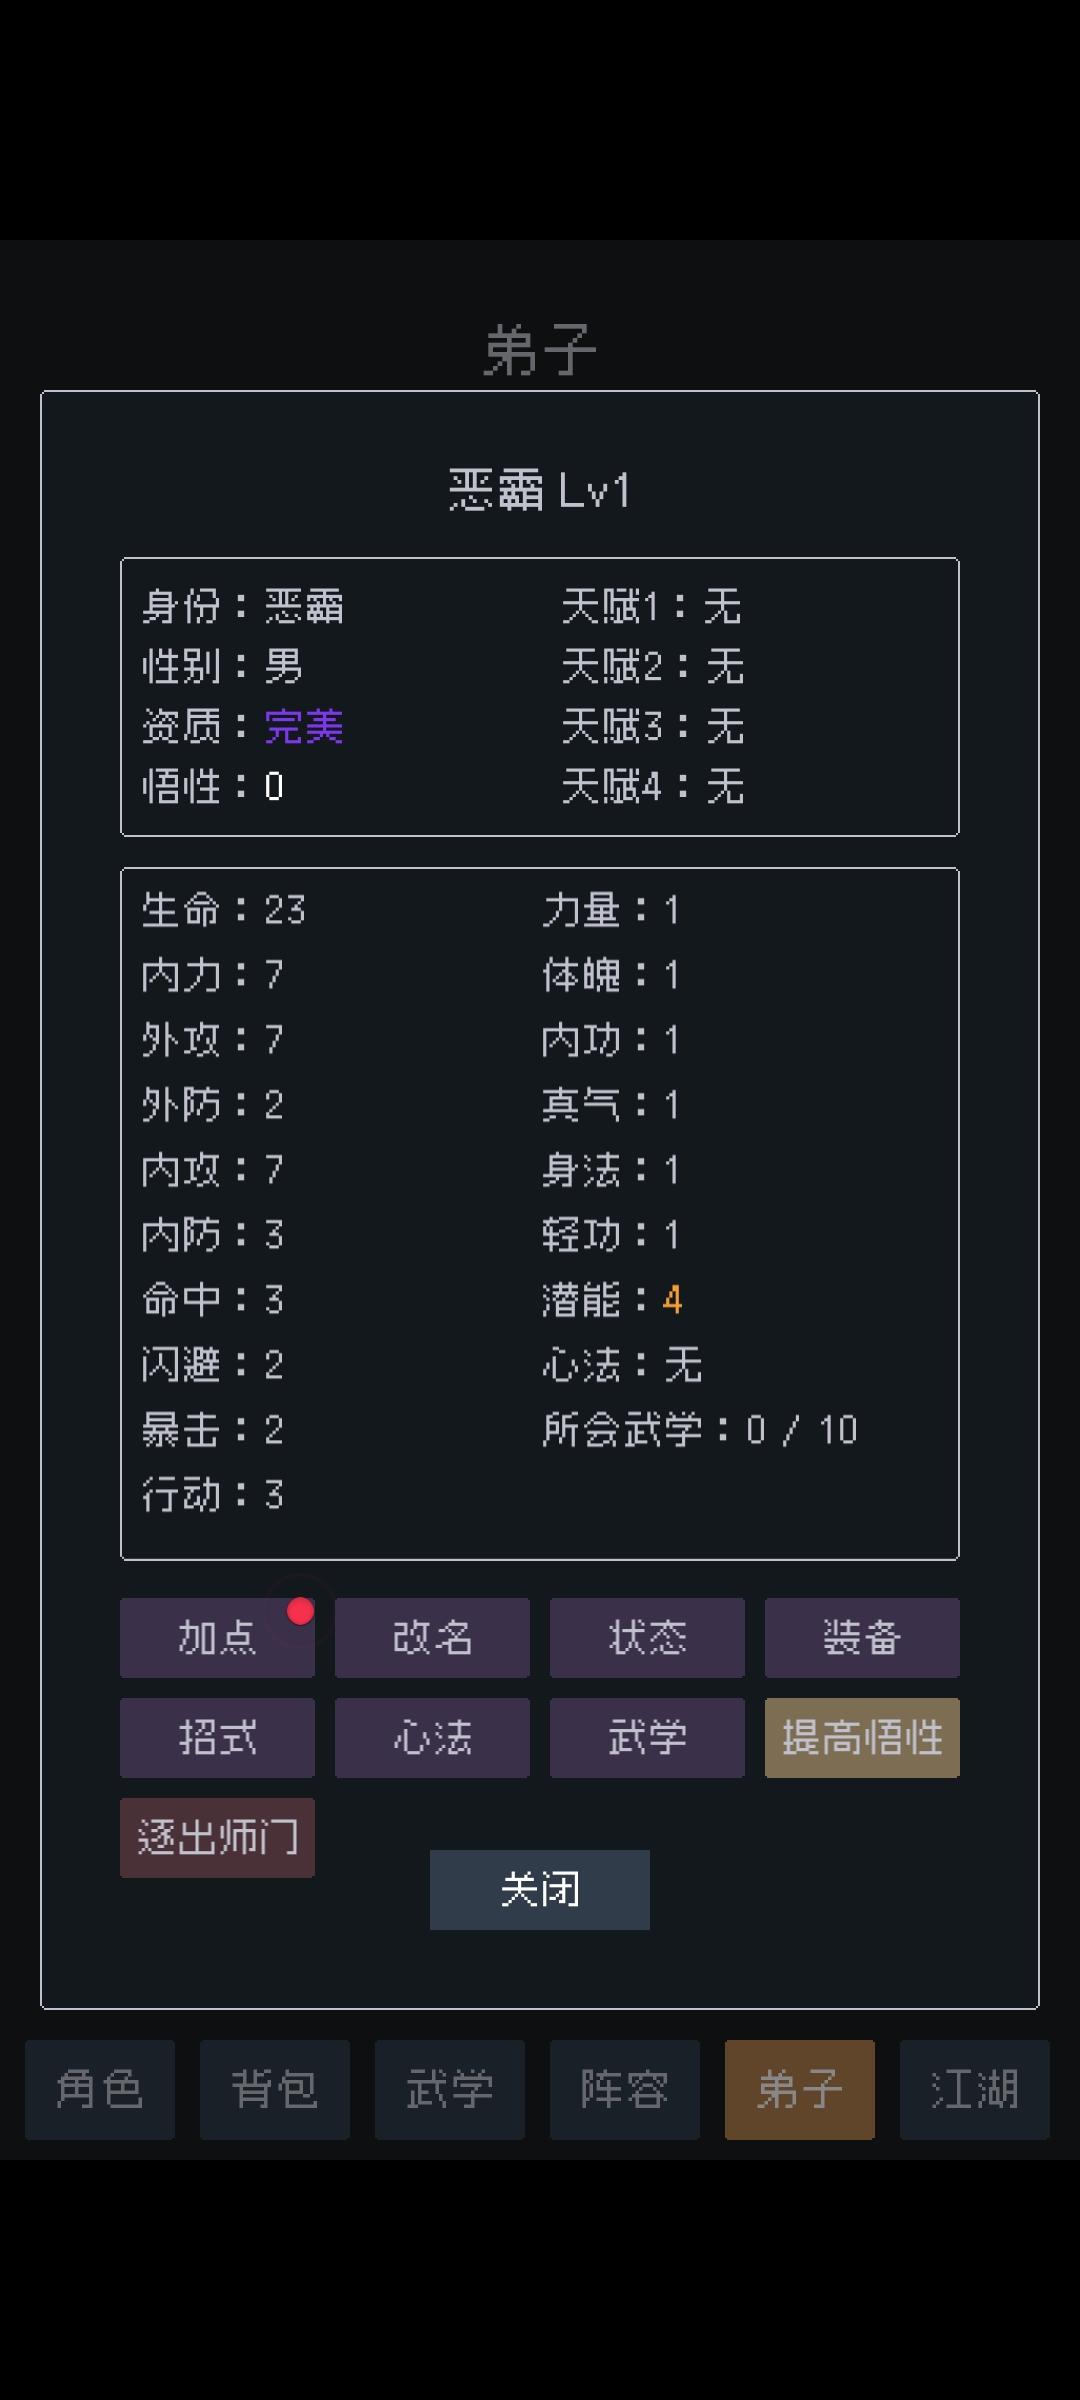The image size is (1080, 2400).
Task: Click the 提高悟性 button
Action: pyautogui.click(x=862, y=1737)
